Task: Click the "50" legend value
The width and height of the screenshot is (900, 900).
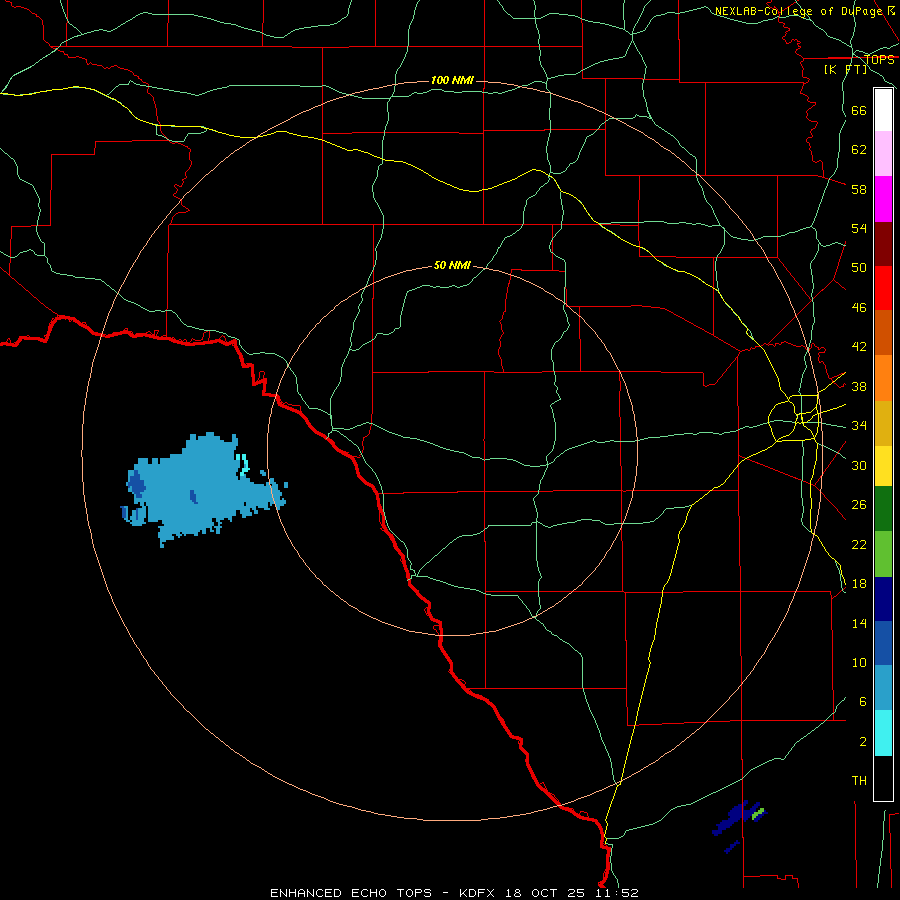Action: (859, 268)
